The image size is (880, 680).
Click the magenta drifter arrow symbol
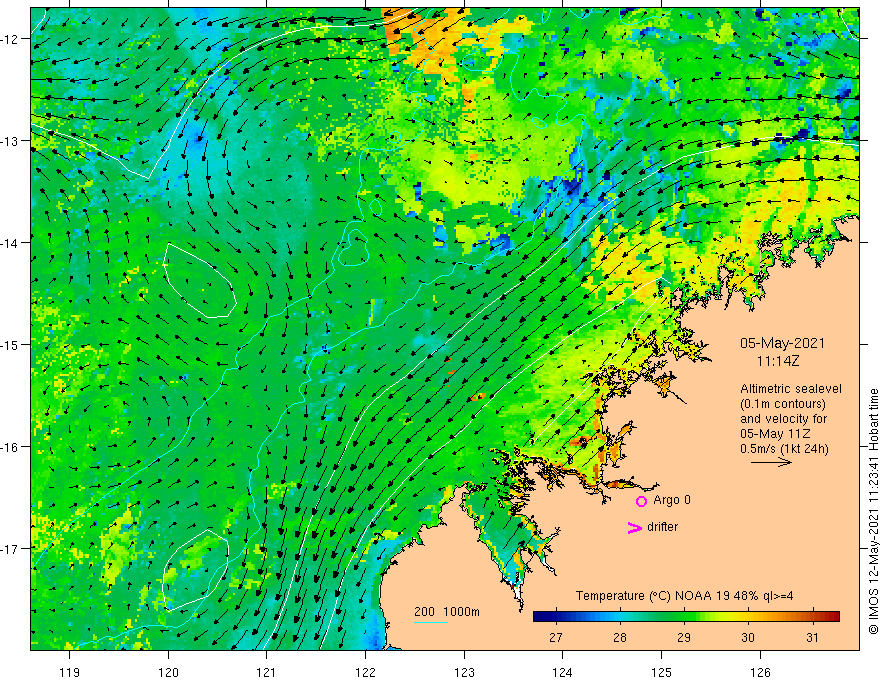tap(634, 527)
